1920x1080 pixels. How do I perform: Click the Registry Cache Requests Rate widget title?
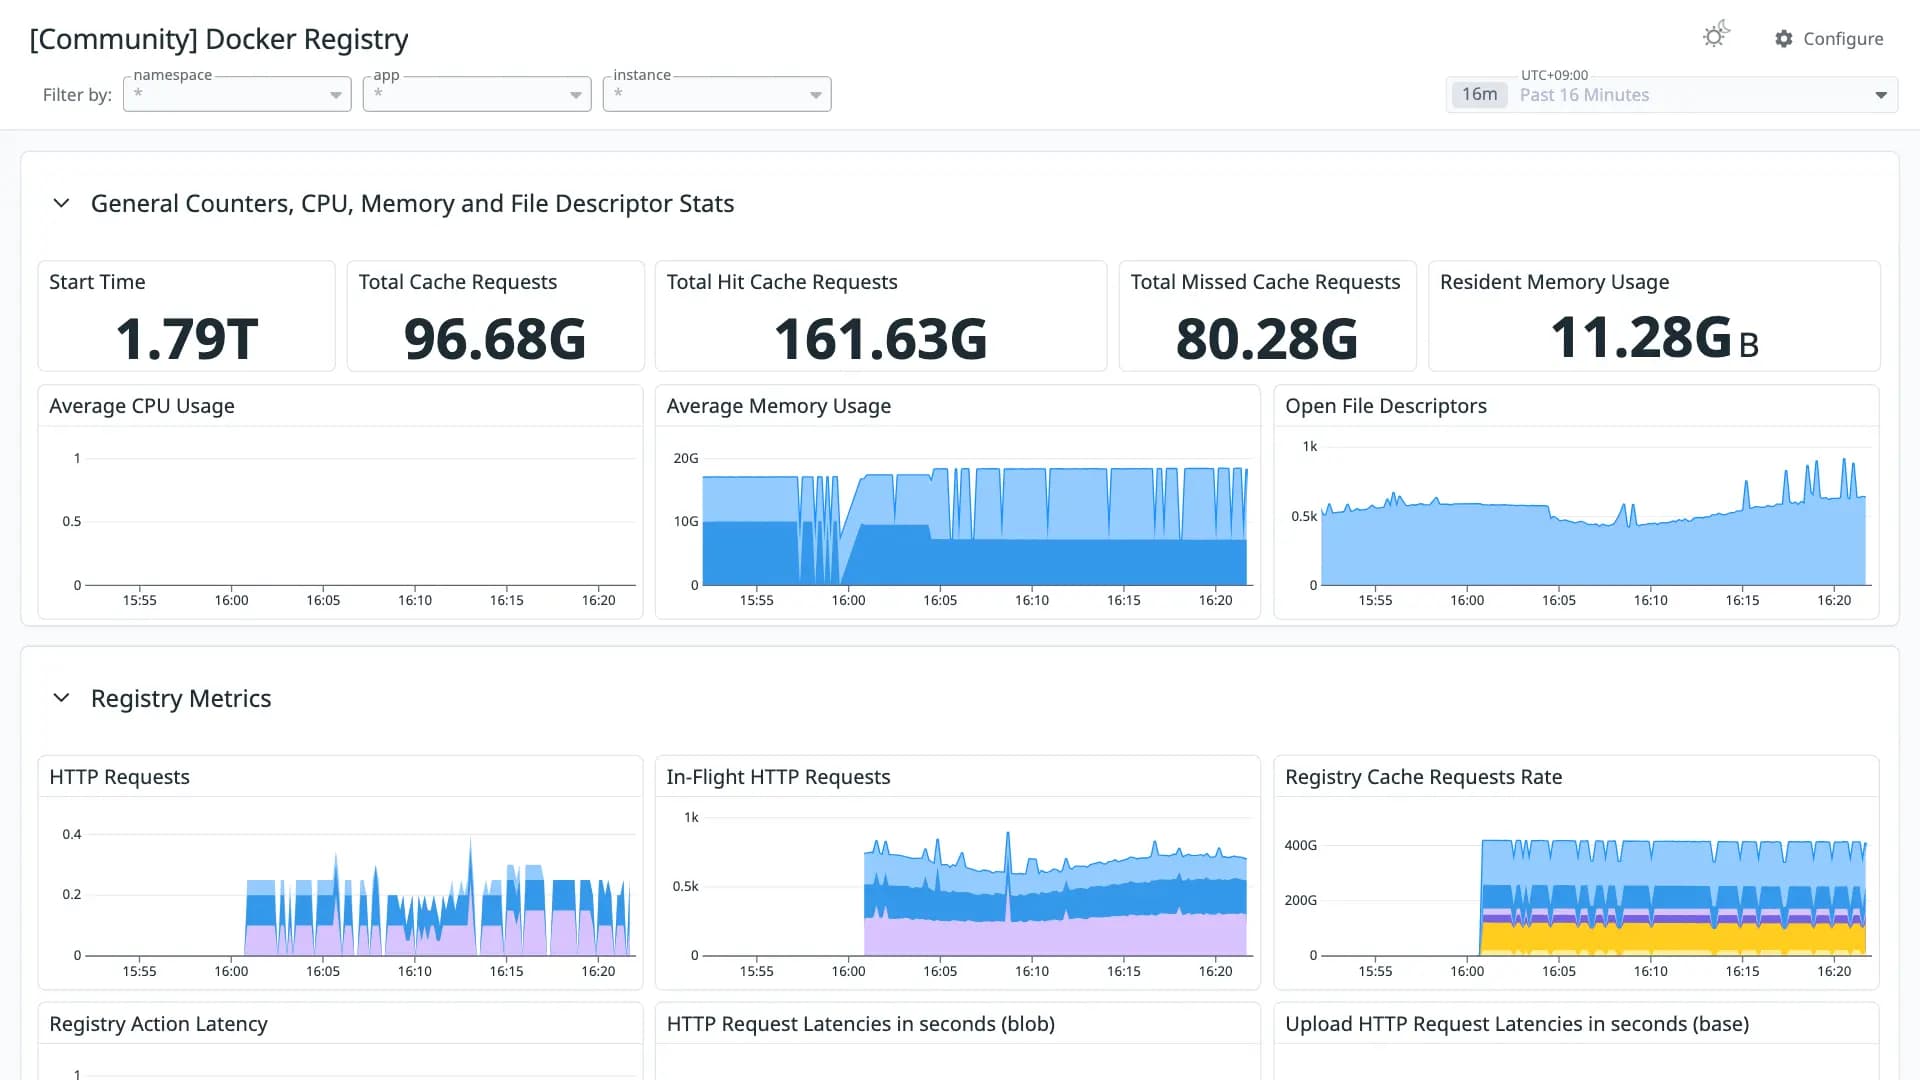pyautogui.click(x=1423, y=777)
